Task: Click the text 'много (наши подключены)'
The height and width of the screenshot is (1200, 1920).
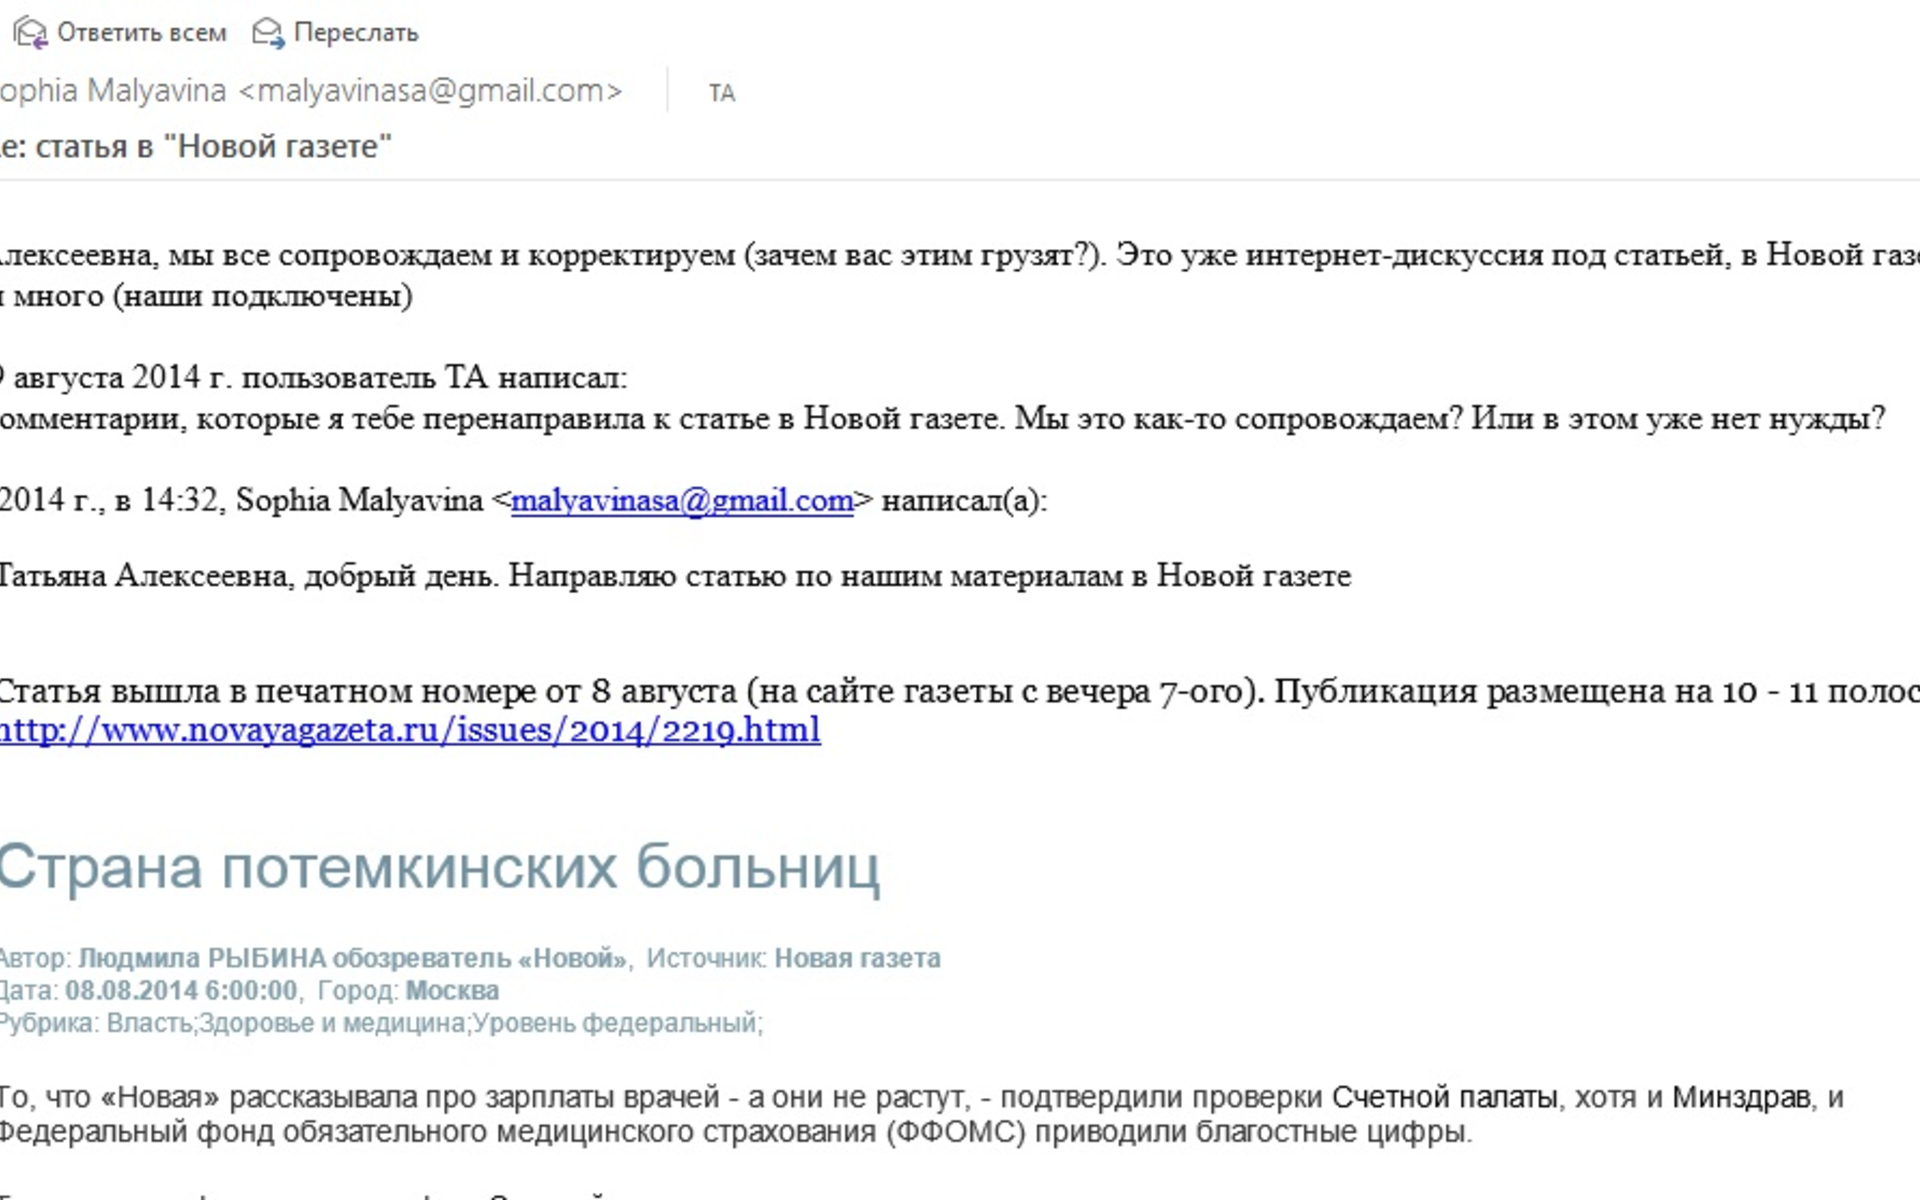Action: (x=213, y=296)
